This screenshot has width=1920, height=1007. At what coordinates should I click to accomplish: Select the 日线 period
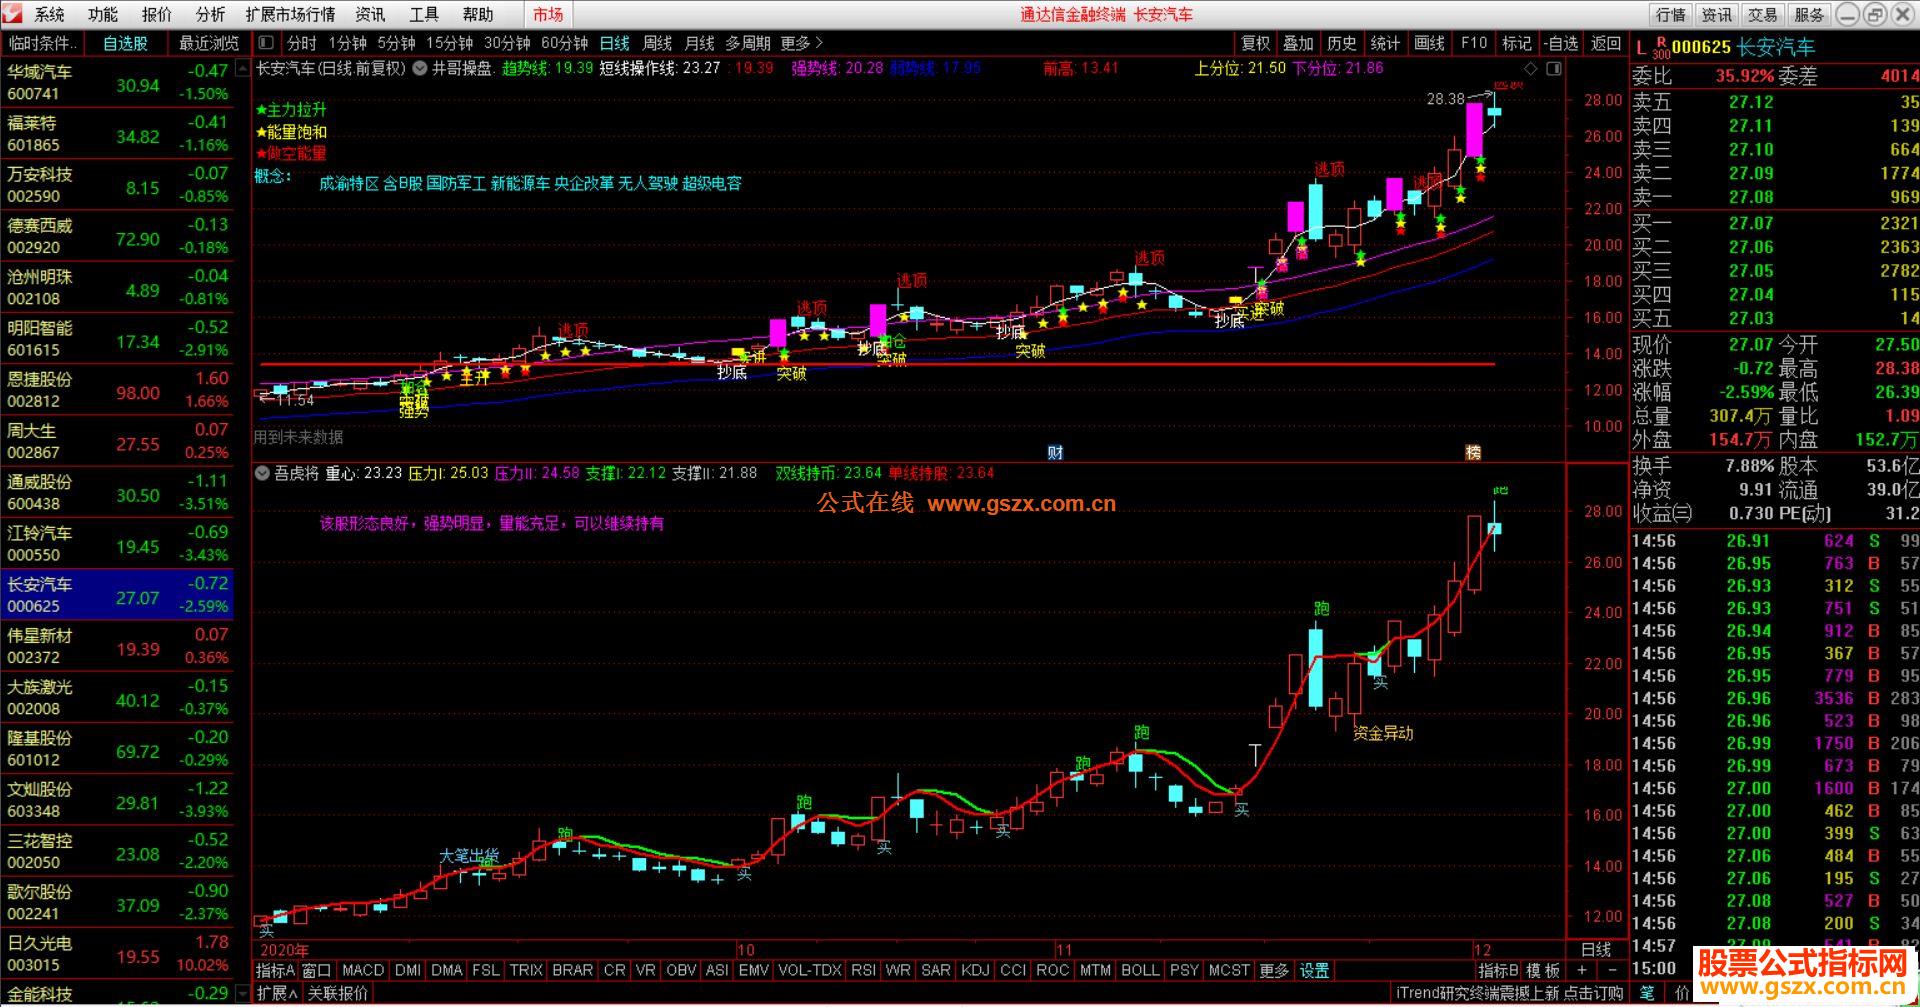615,43
